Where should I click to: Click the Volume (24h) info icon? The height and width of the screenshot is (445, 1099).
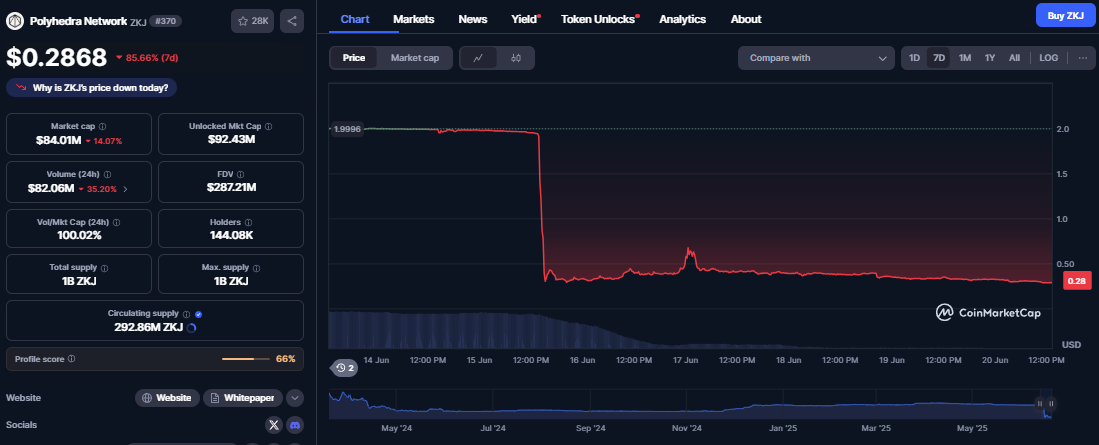coord(107,174)
